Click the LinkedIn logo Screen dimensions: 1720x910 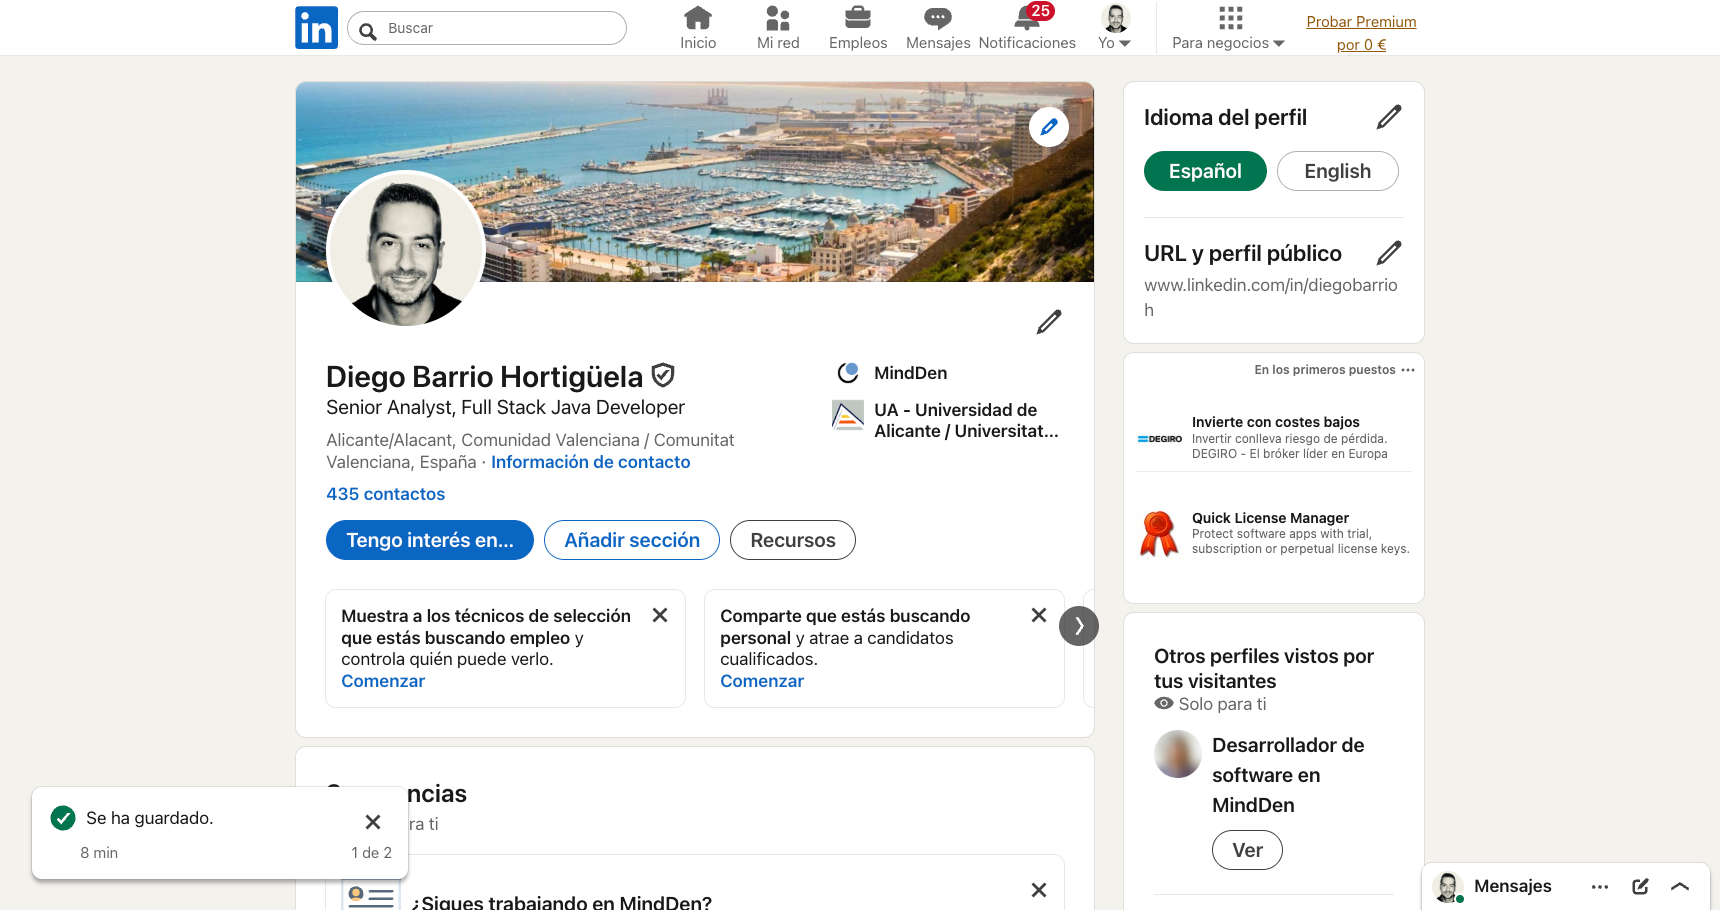click(x=316, y=27)
